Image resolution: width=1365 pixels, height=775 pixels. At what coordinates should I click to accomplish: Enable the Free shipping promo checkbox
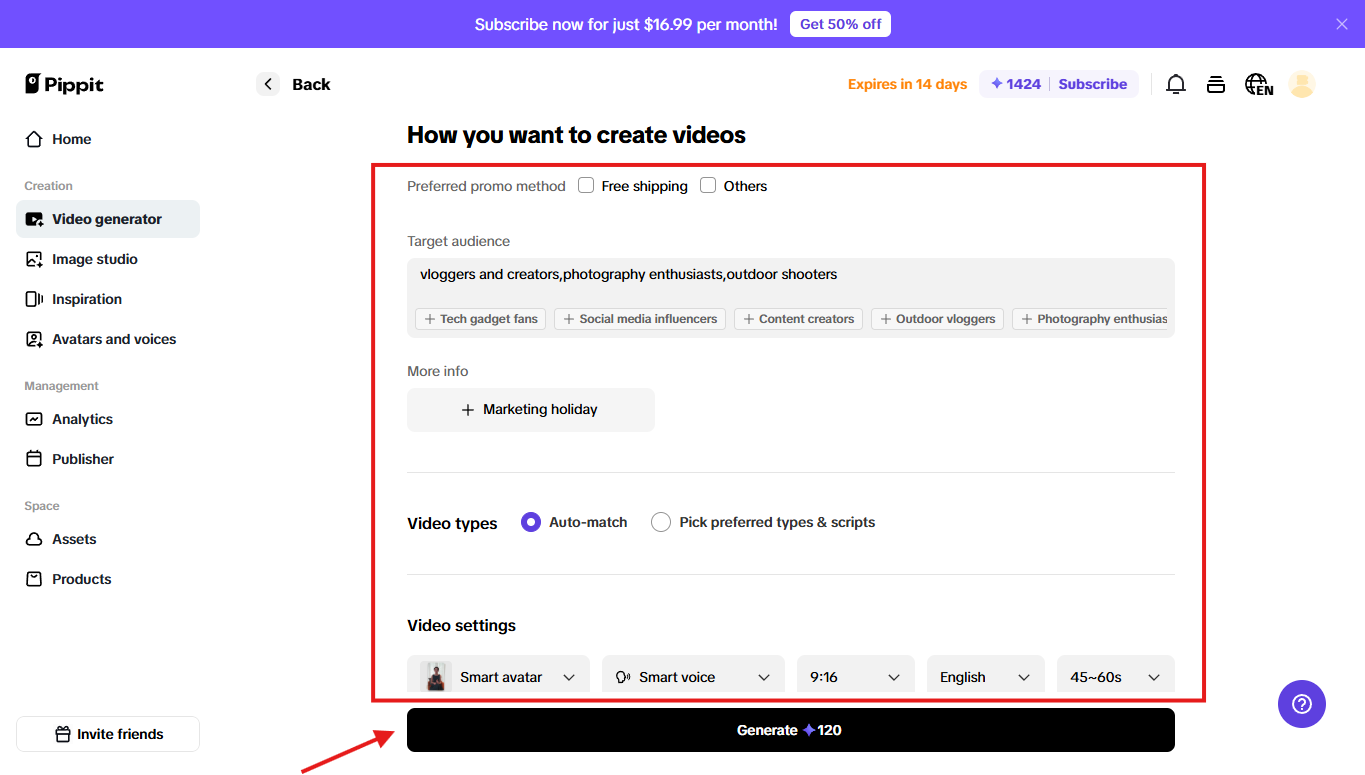point(585,185)
